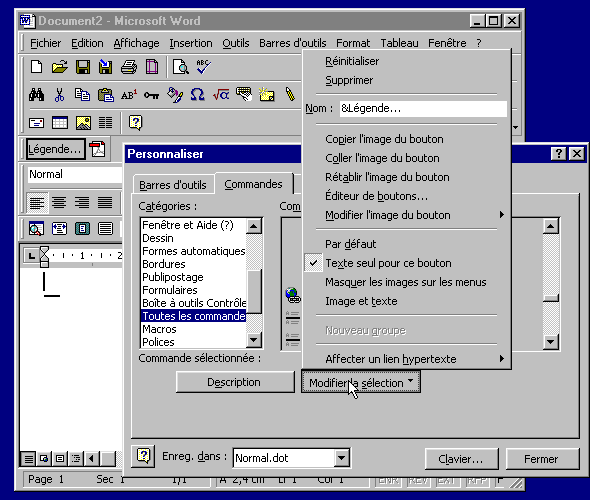
Task: Expand 'Affecter un lien hypertexte' submenu
Action: [x=406, y=359]
